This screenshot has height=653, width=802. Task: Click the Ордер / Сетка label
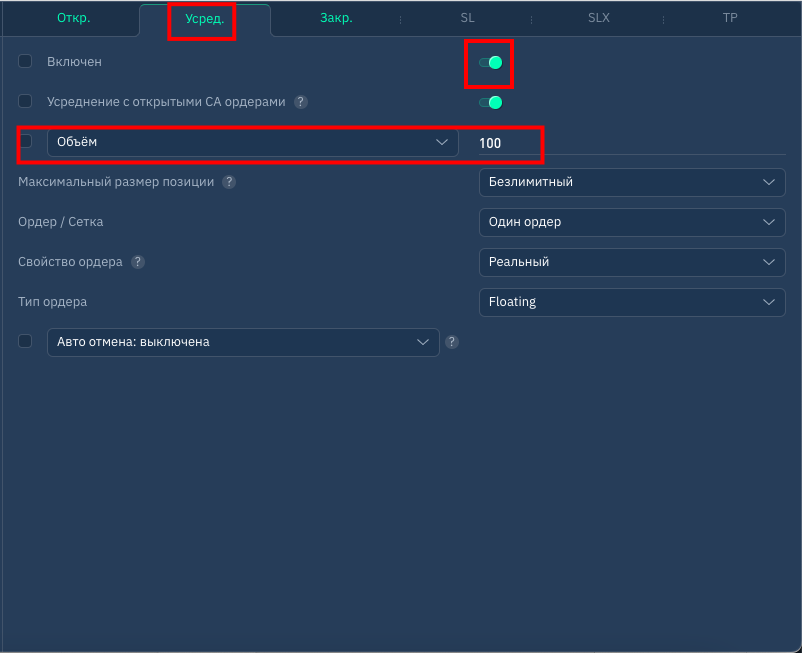tap(60, 222)
